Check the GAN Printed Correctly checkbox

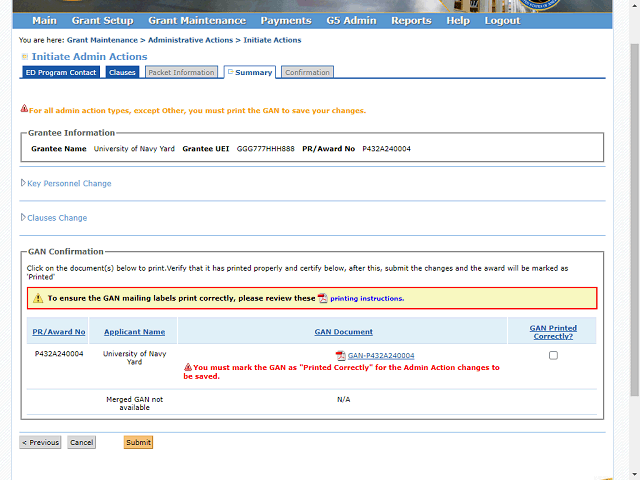point(553,356)
